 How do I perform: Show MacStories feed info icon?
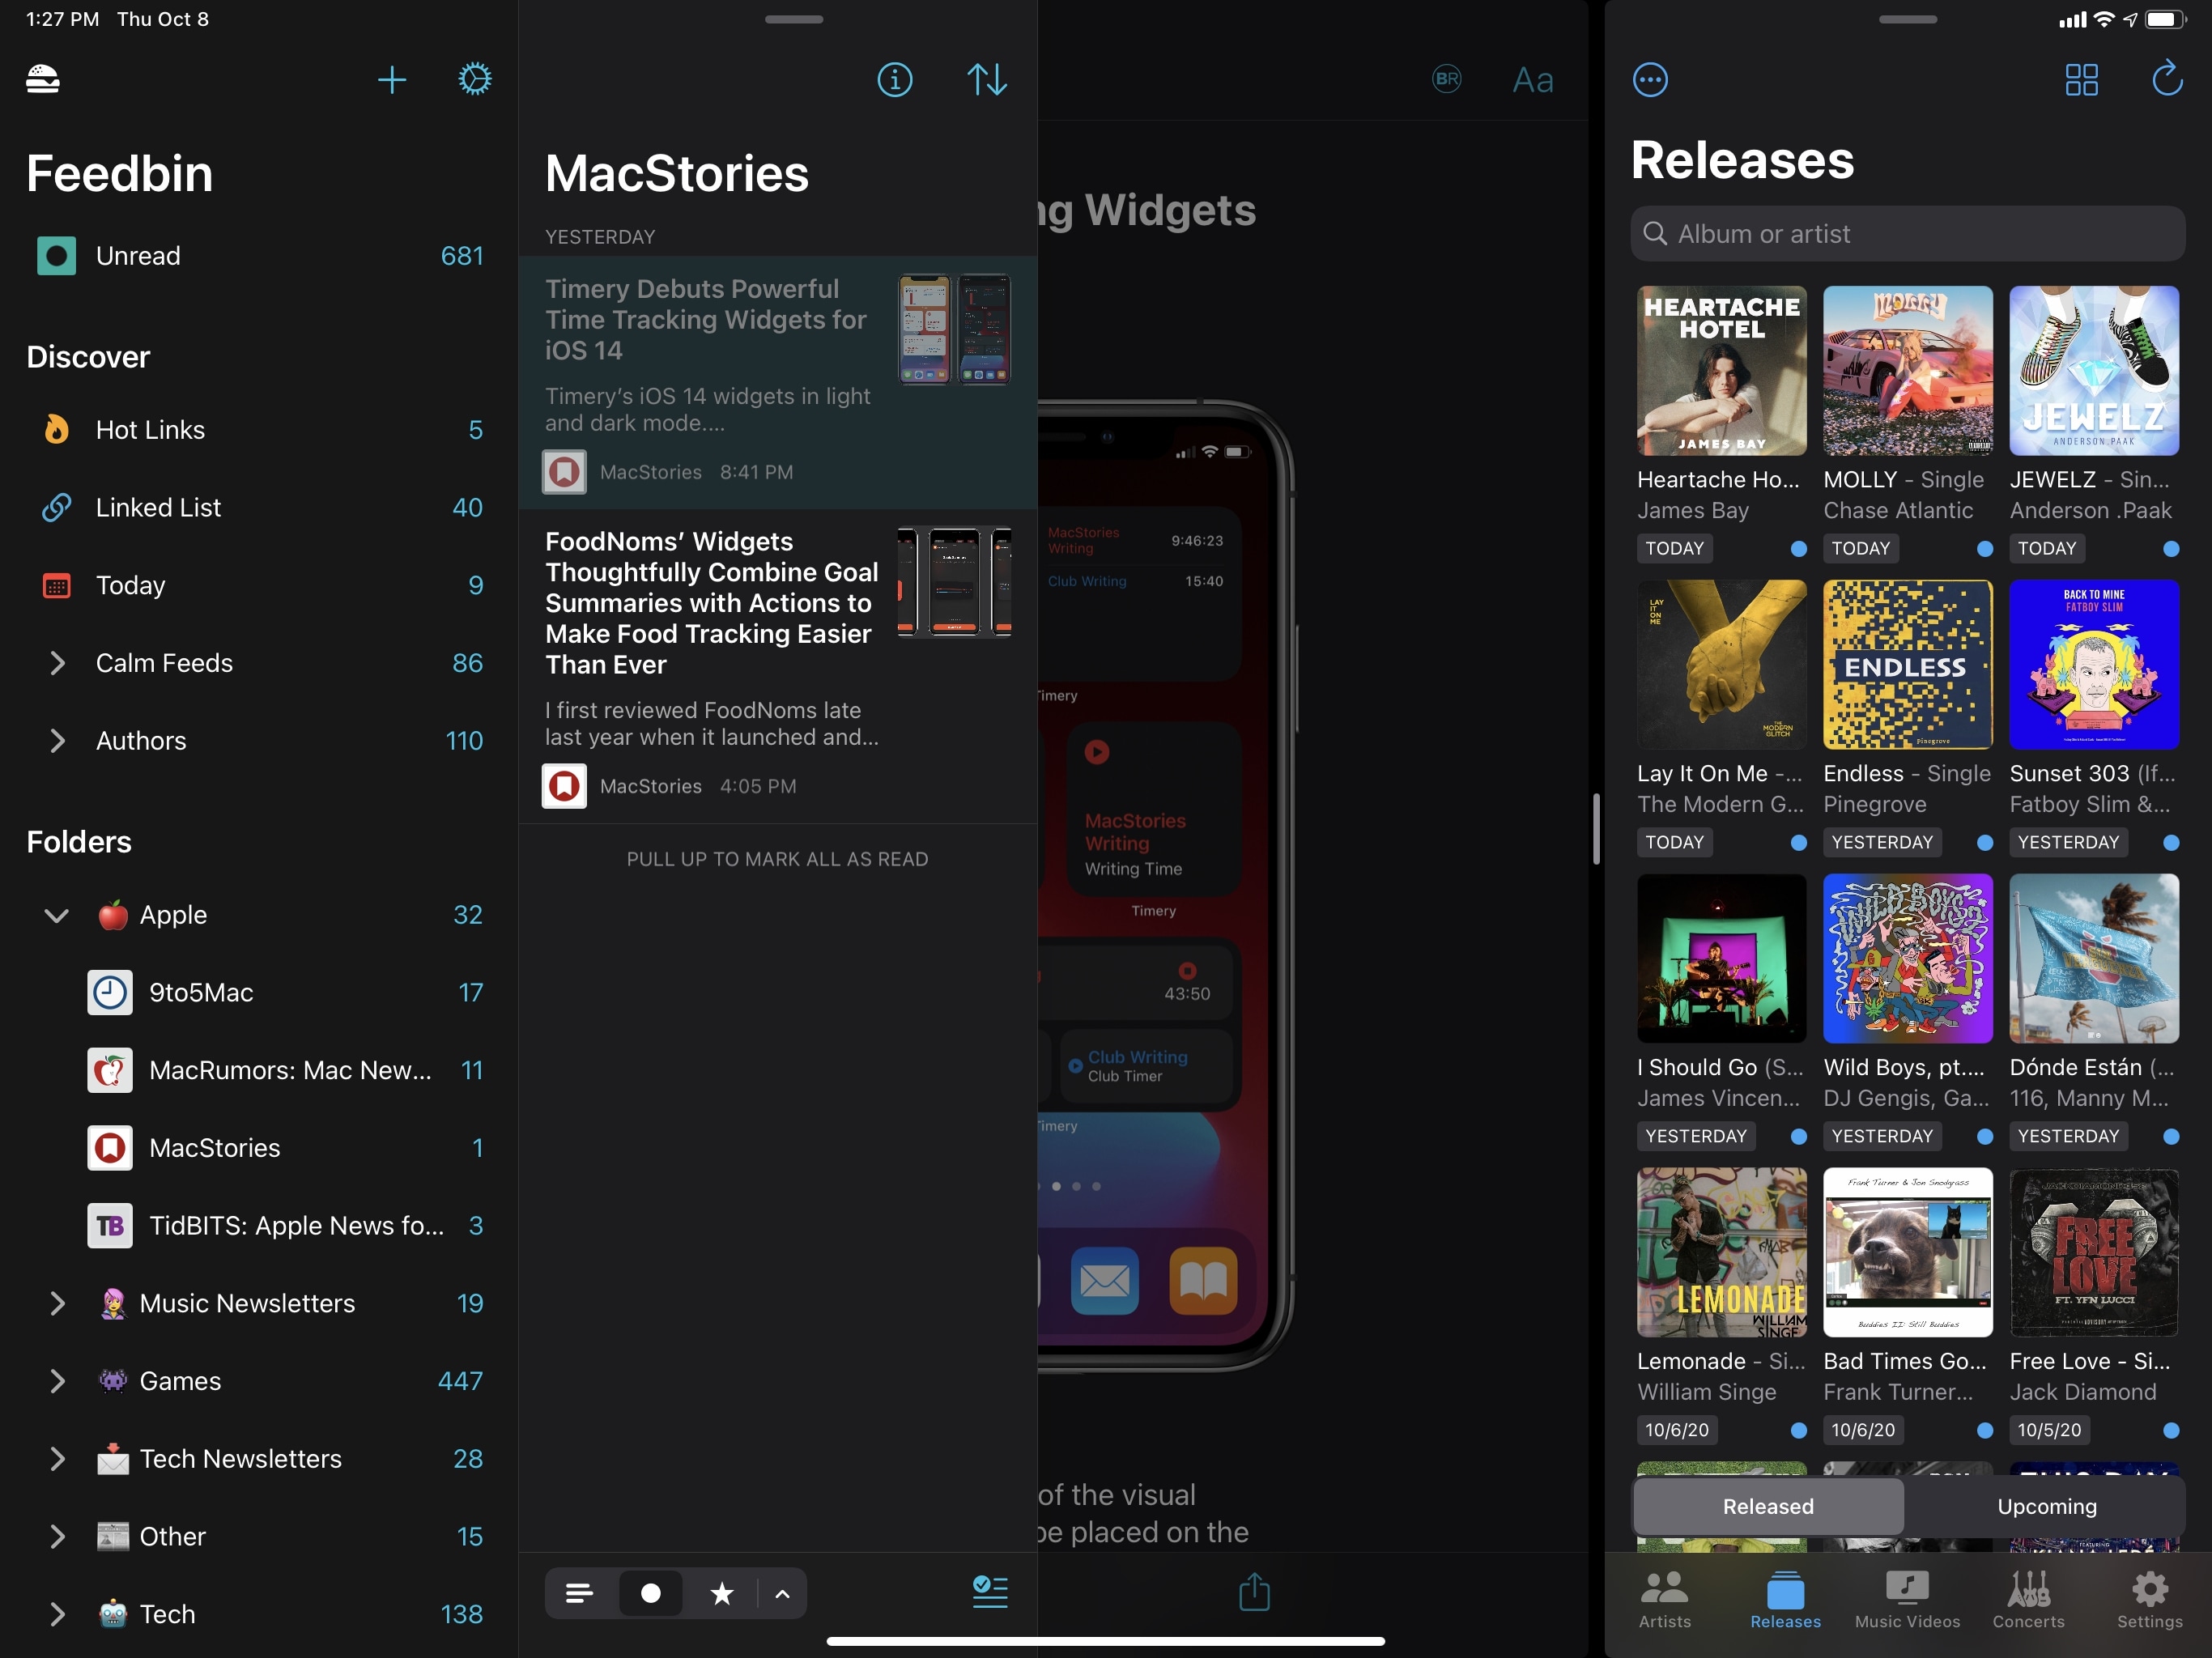click(x=895, y=79)
